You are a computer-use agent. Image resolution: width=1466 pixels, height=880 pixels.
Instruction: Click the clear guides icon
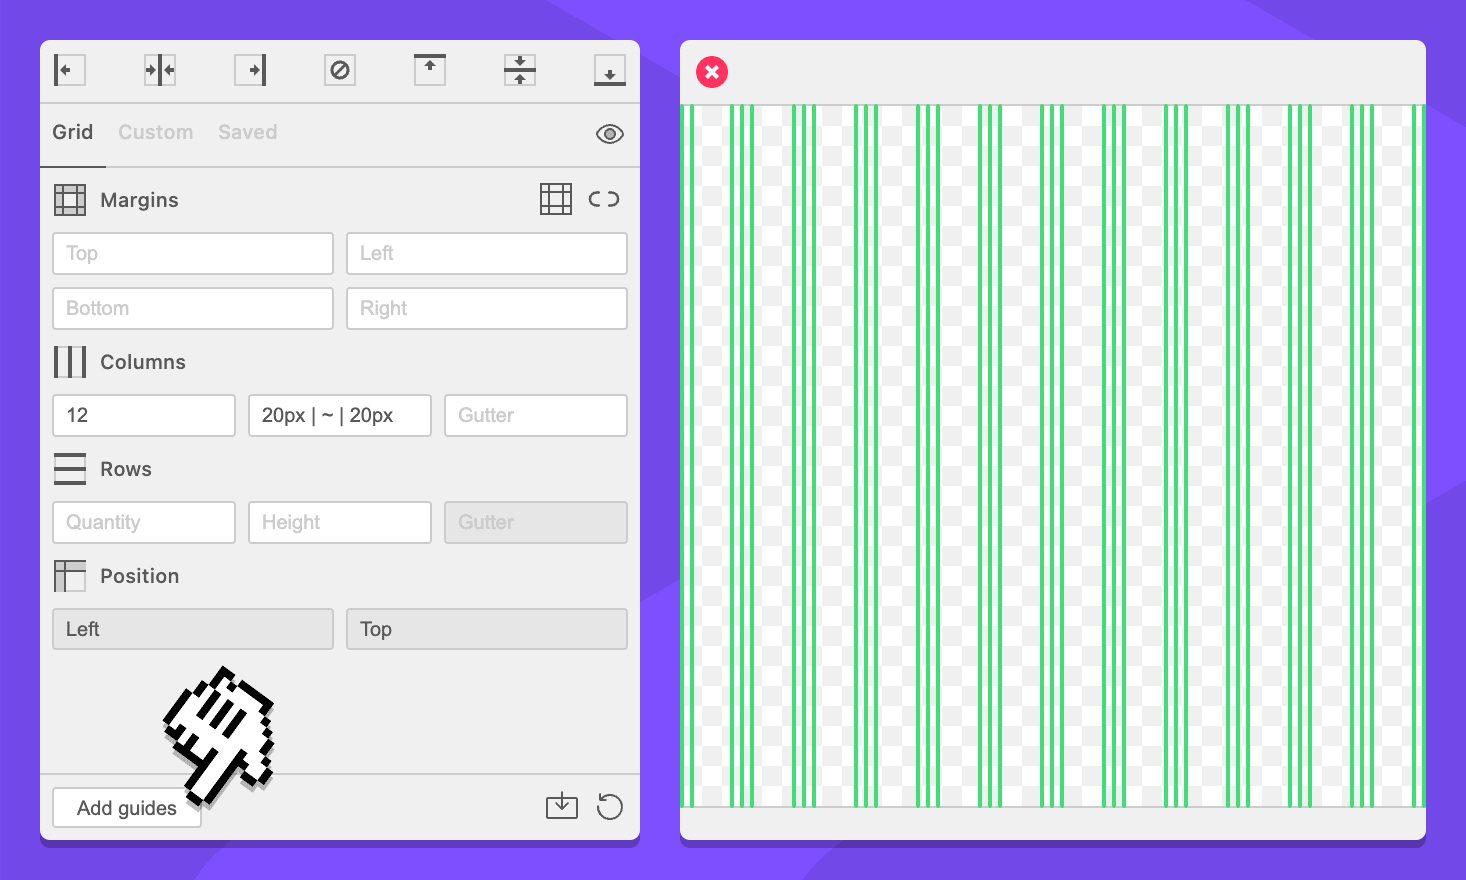click(x=340, y=70)
